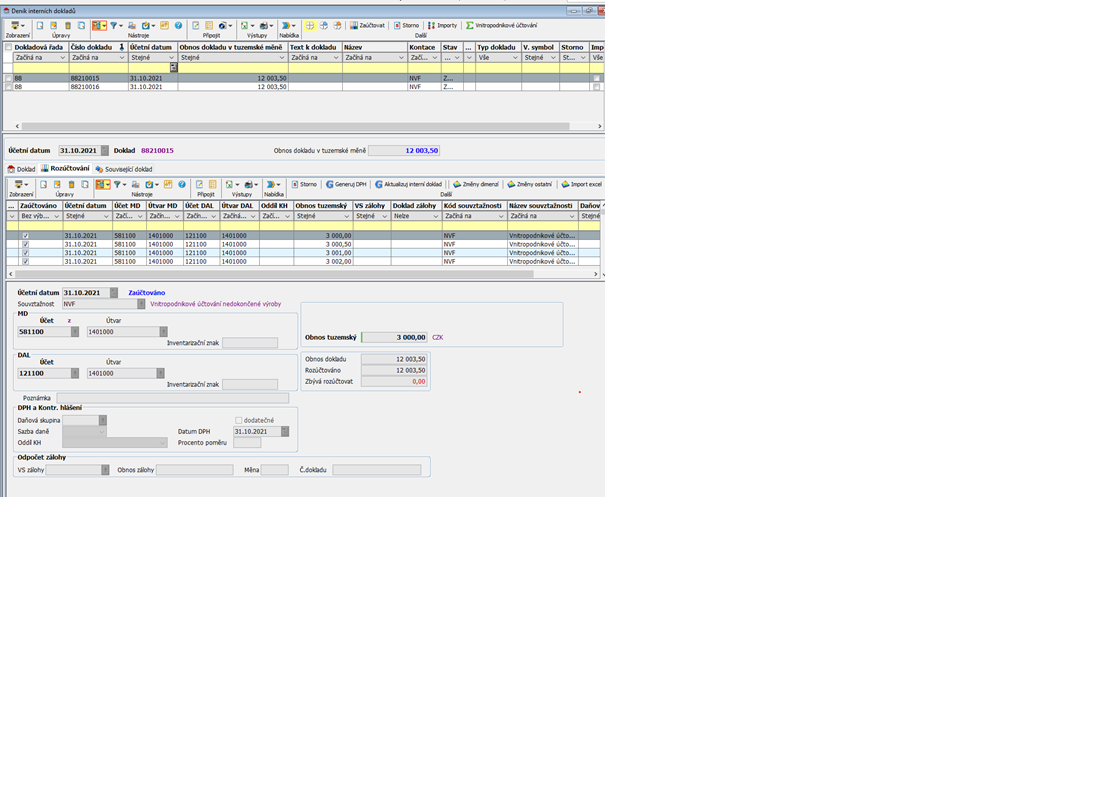Click the Vnitropodnikové účtování sigma icon

(470, 25)
